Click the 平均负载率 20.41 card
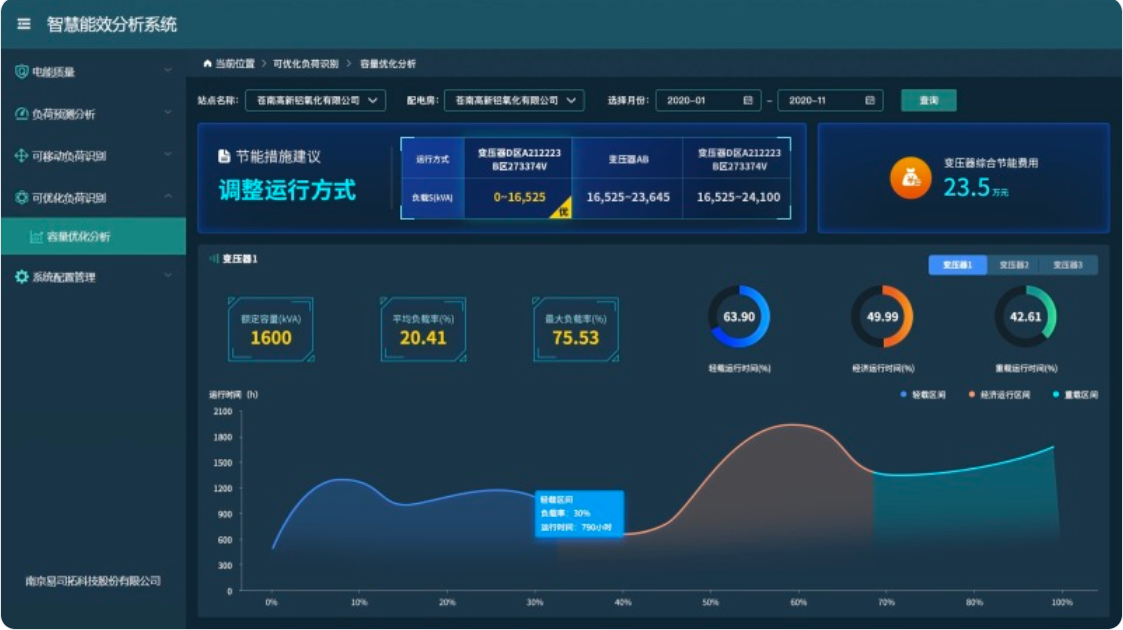Image resolution: width=1123 pixels, height=630 pixels. pos(423,329)
